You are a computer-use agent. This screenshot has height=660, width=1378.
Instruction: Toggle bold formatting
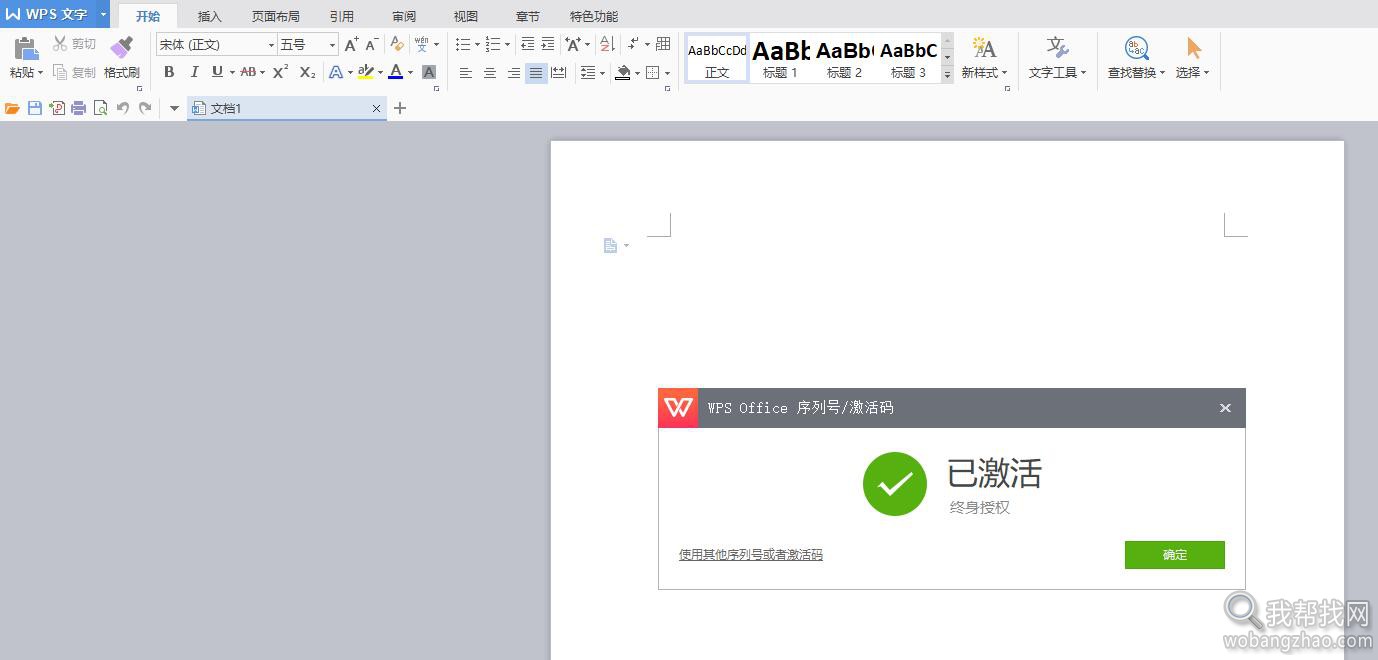click(x=169, y=72)
